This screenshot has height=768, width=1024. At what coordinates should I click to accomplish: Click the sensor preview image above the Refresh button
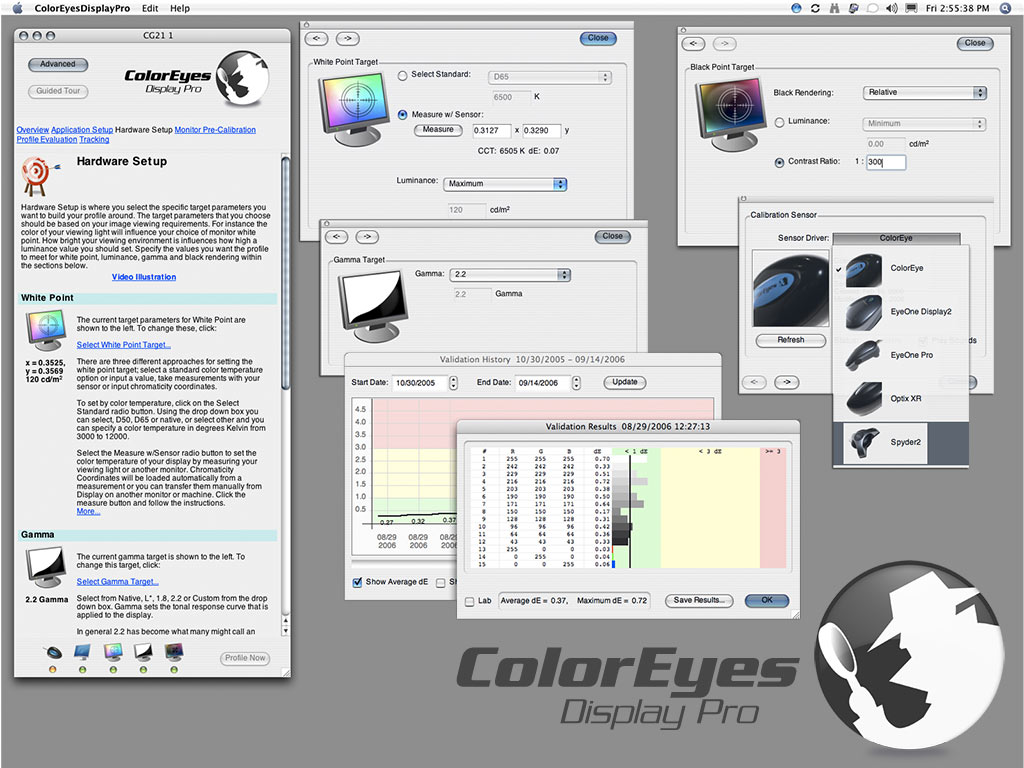(790, 288)
